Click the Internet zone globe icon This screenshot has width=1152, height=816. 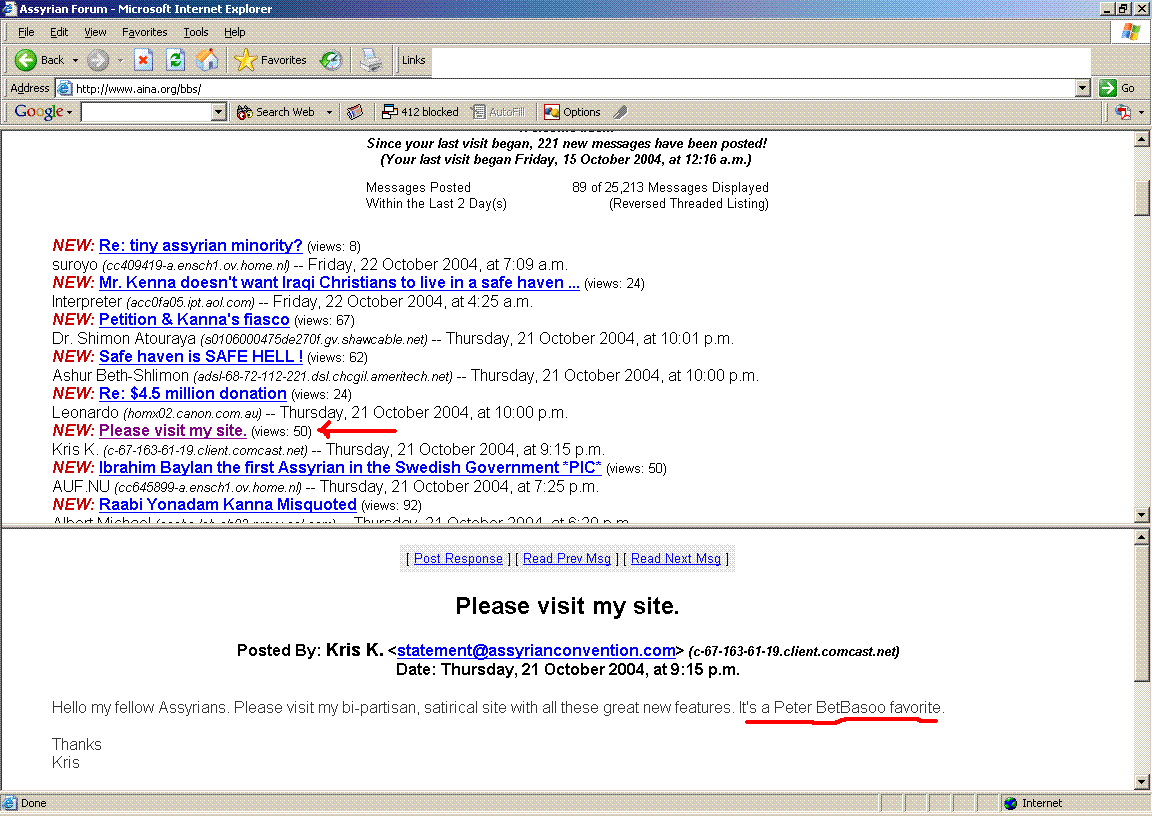pyautogui.click(x=1011, y=804)
